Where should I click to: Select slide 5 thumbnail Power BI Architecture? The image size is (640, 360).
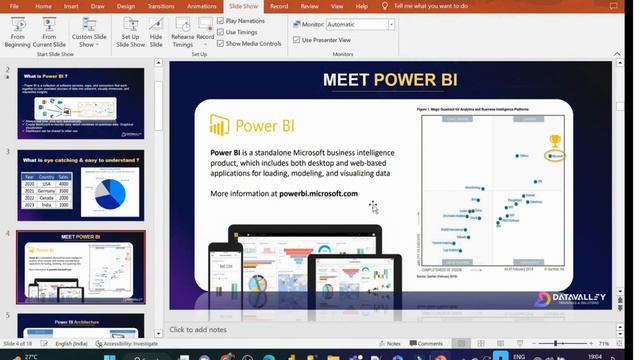(x=81, y=325)
